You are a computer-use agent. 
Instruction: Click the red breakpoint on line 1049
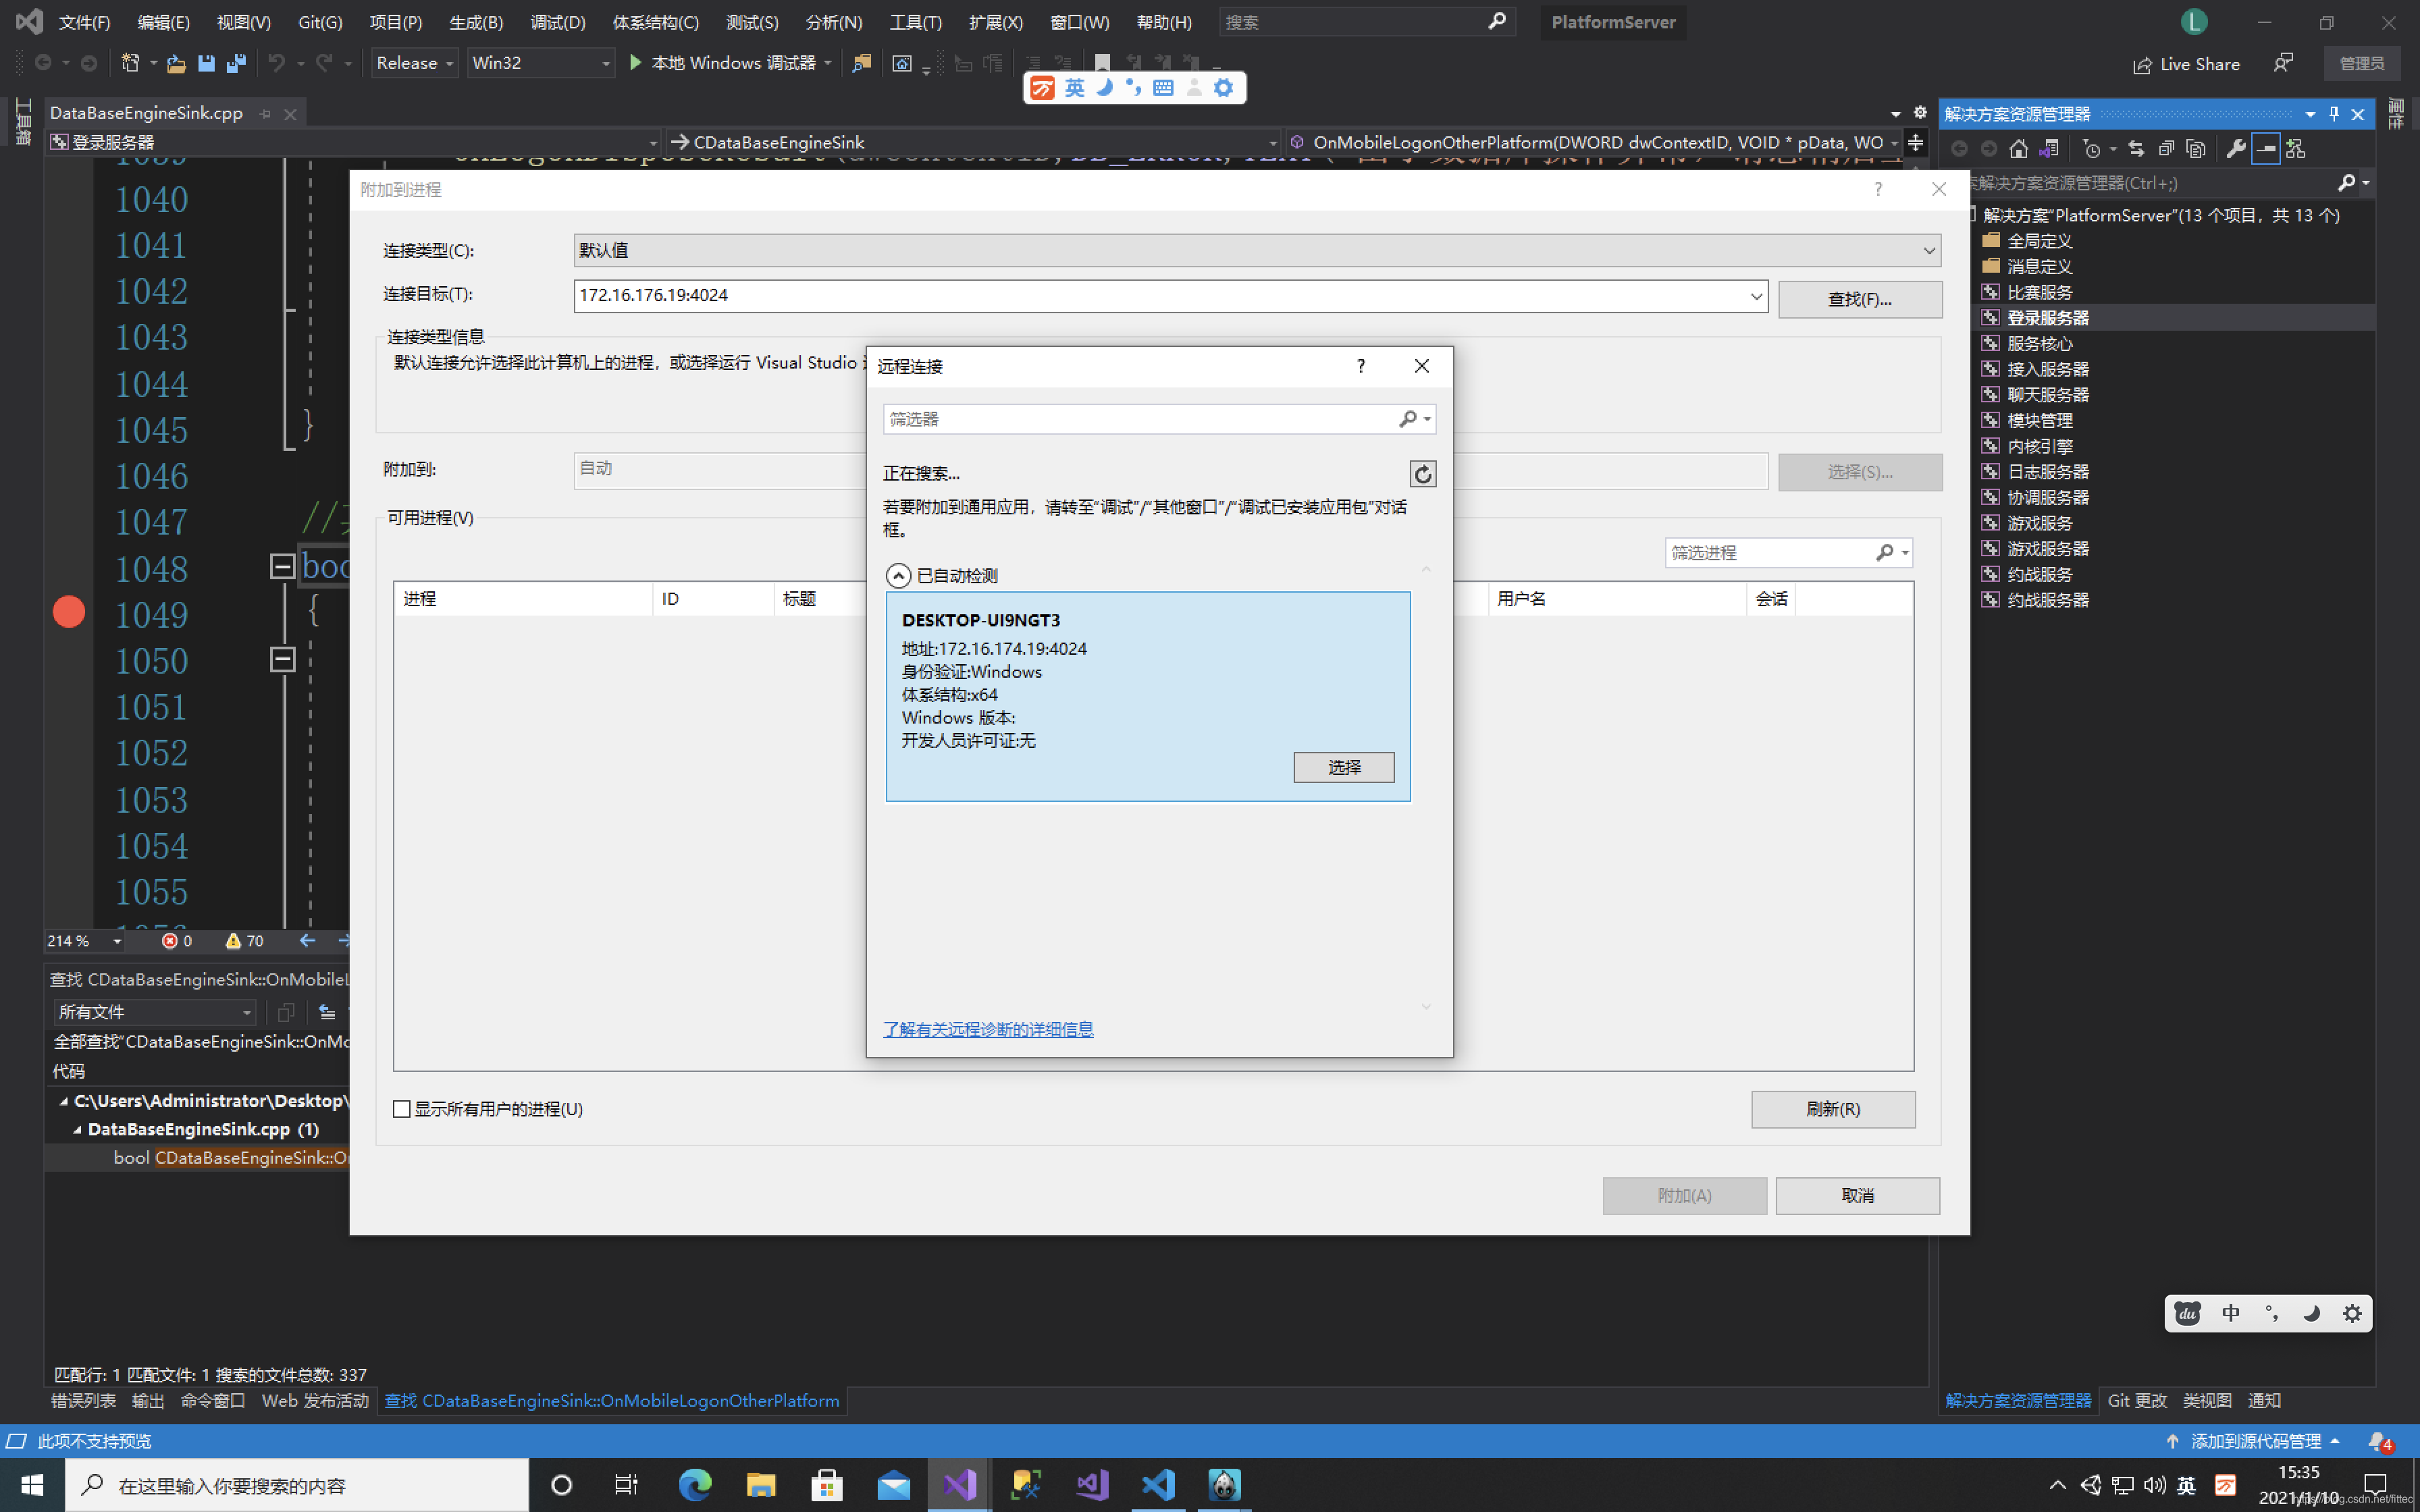[x=69, y=612]
